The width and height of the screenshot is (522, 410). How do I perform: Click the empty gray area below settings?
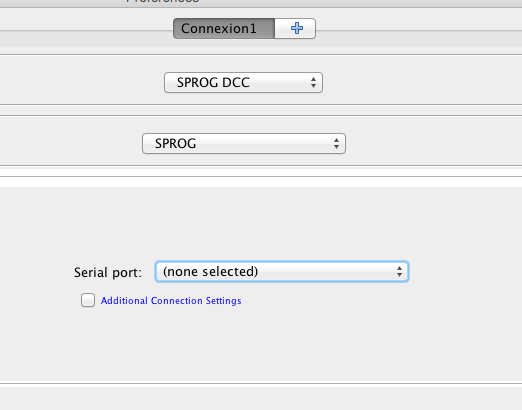(x=261, y=347)
